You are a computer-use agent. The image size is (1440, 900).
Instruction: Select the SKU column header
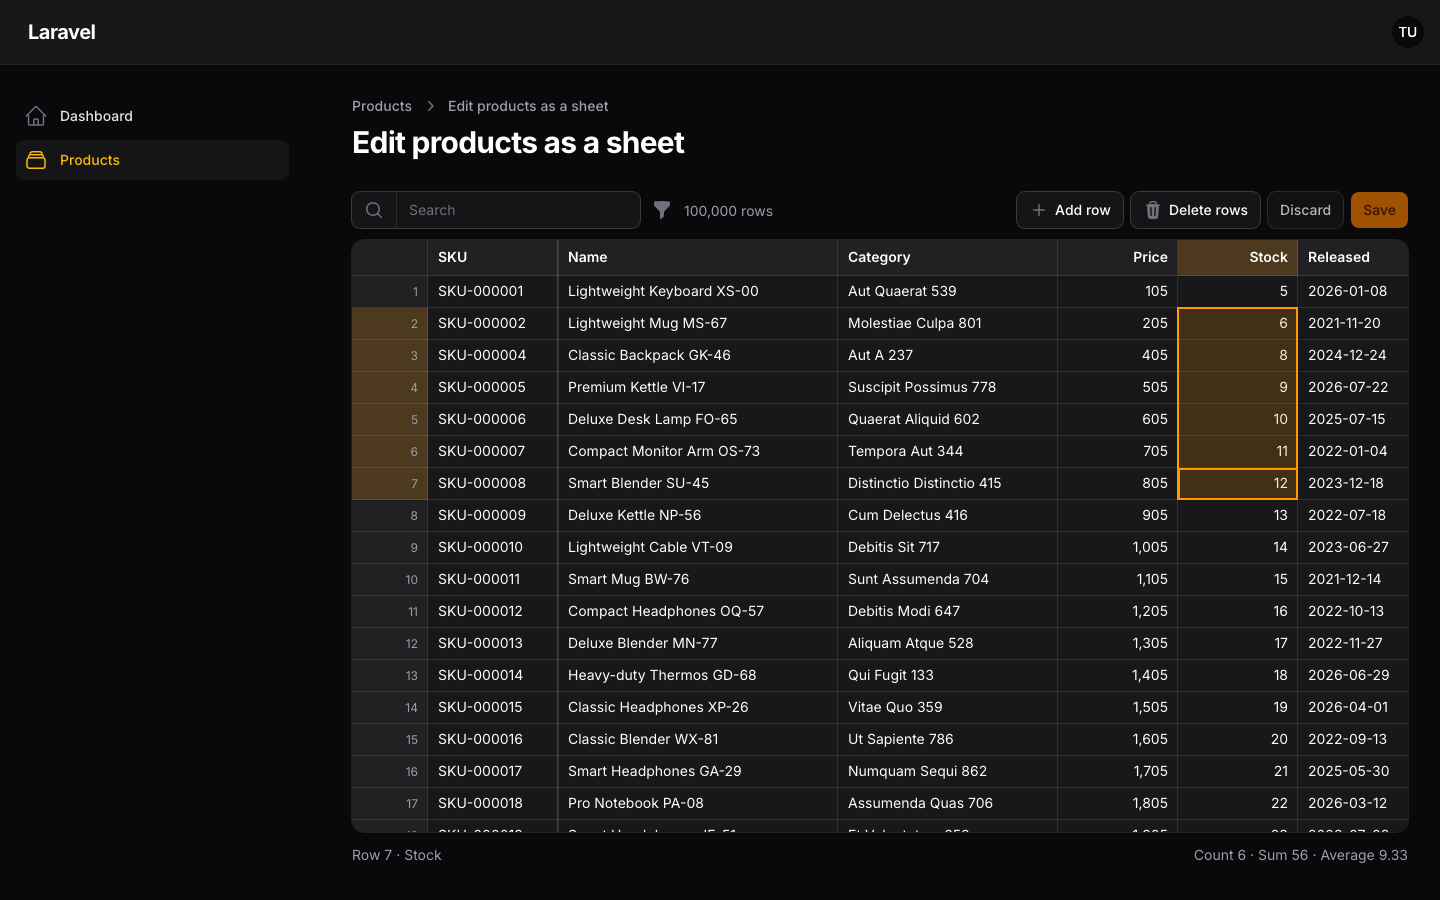tap(492, 257)
